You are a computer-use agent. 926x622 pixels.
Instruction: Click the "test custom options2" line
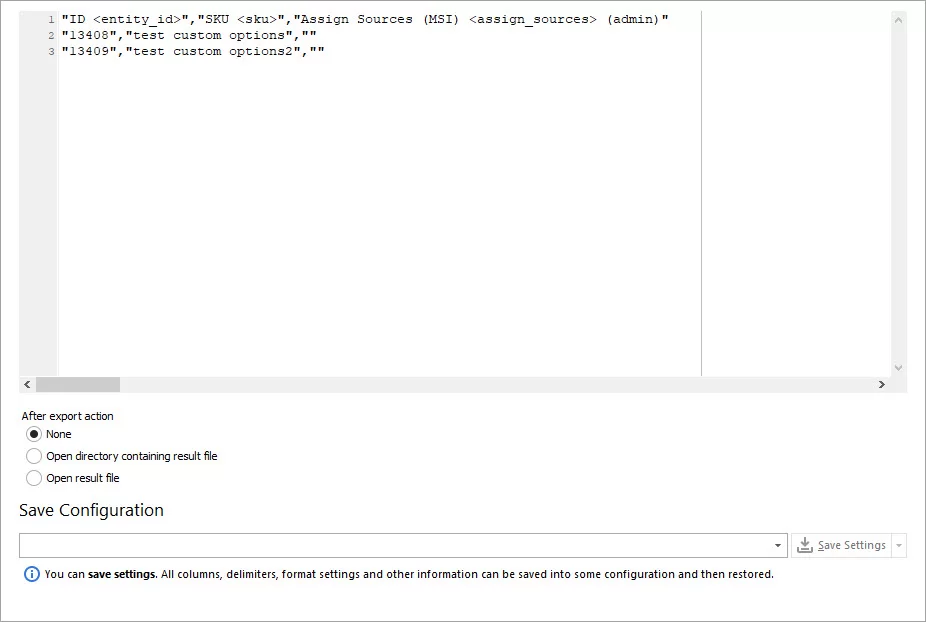coord(193,51)
